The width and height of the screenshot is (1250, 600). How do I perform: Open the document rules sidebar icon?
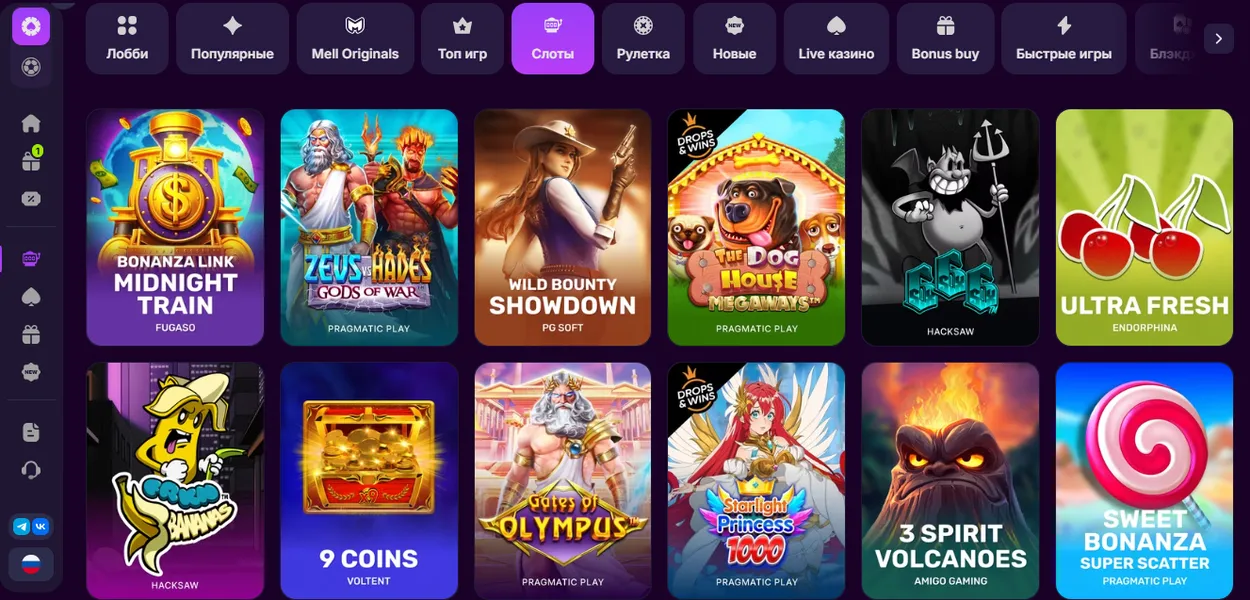31,432
